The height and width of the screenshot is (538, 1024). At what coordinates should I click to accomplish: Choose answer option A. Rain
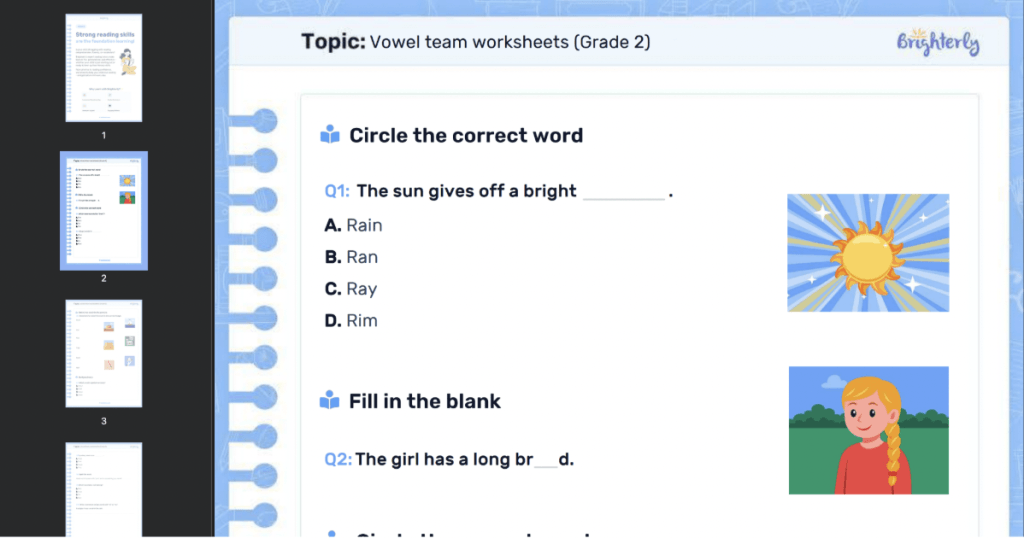tap(353, 225)
